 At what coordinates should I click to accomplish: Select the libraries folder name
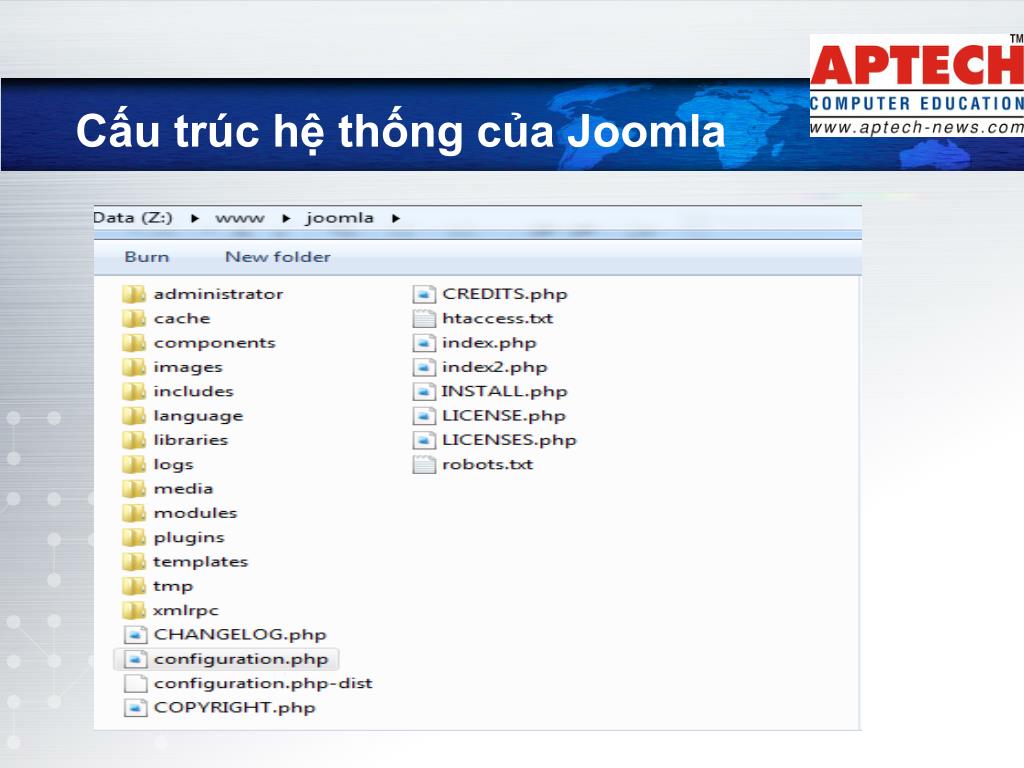click(191, 440)
